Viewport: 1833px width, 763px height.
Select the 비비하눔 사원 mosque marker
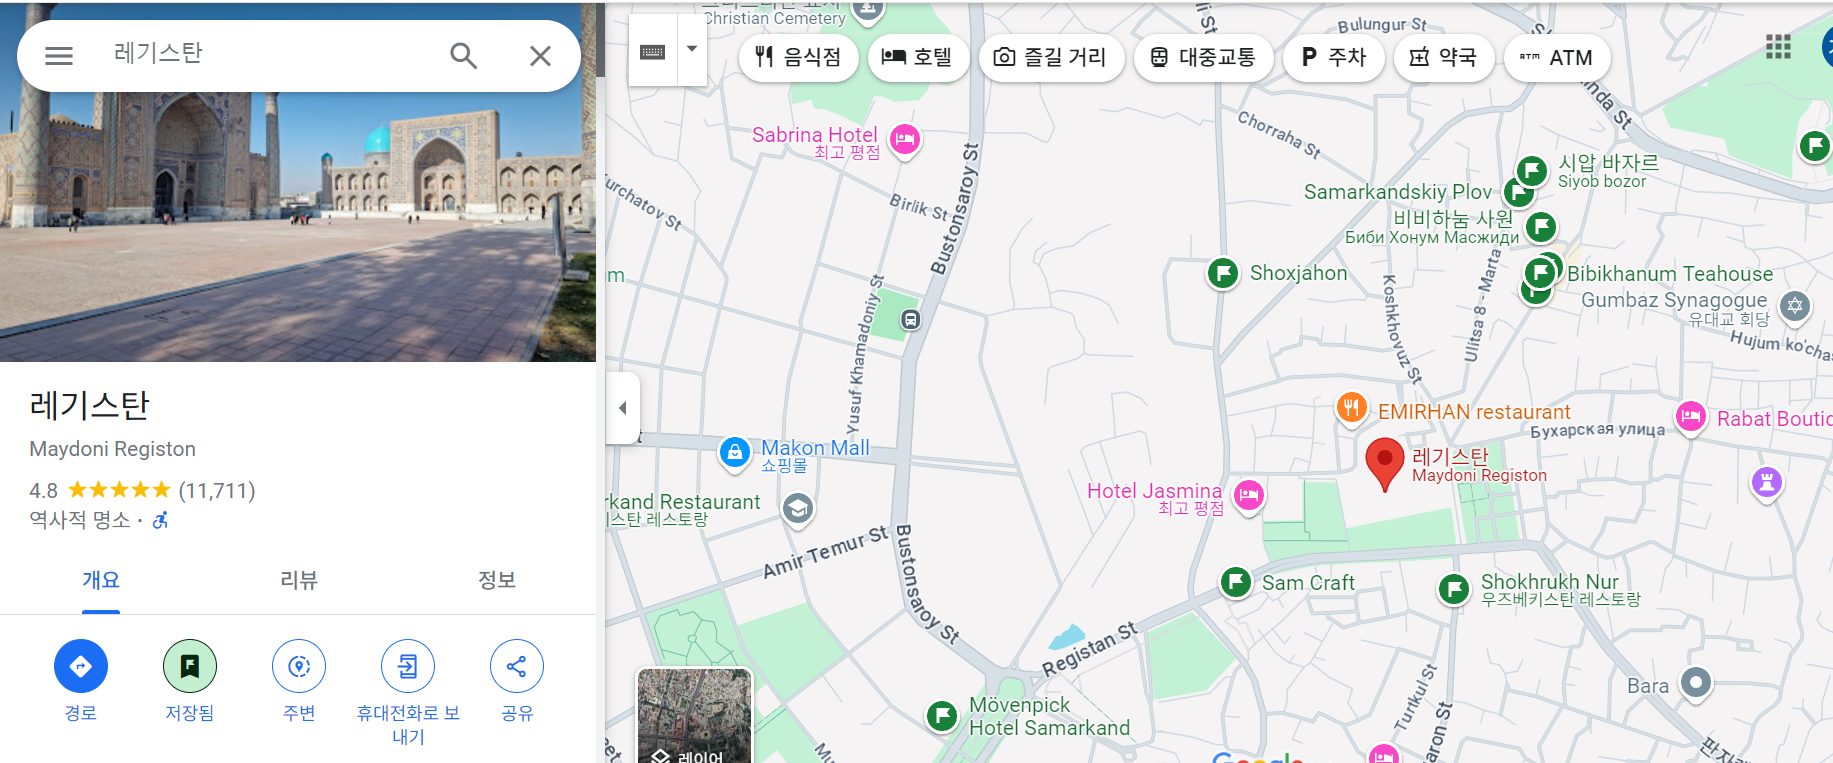[x=1541, y=227]
